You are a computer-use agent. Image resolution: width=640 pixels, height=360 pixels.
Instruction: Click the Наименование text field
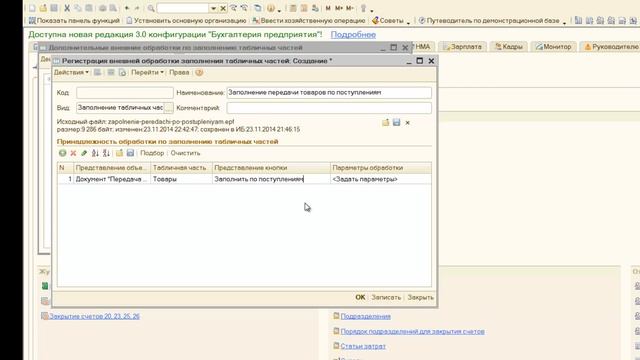click(x=329, y=93)
